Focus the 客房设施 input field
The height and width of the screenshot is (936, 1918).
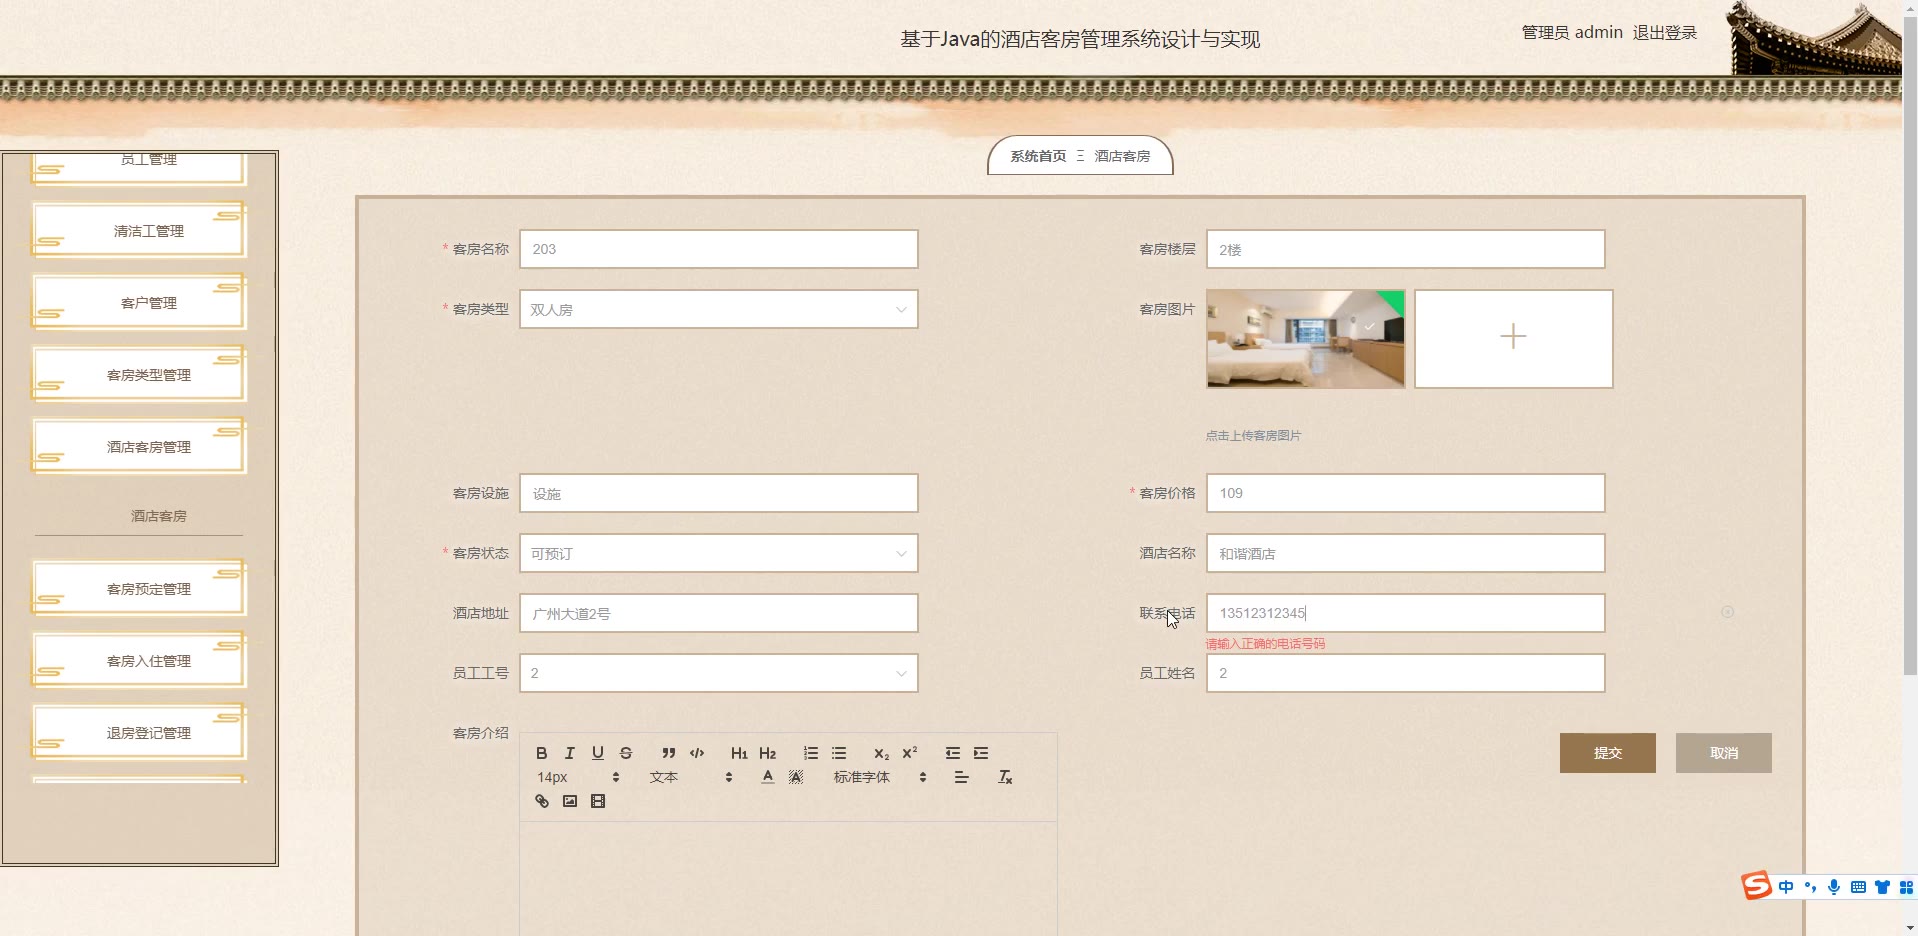pos(718,493)
